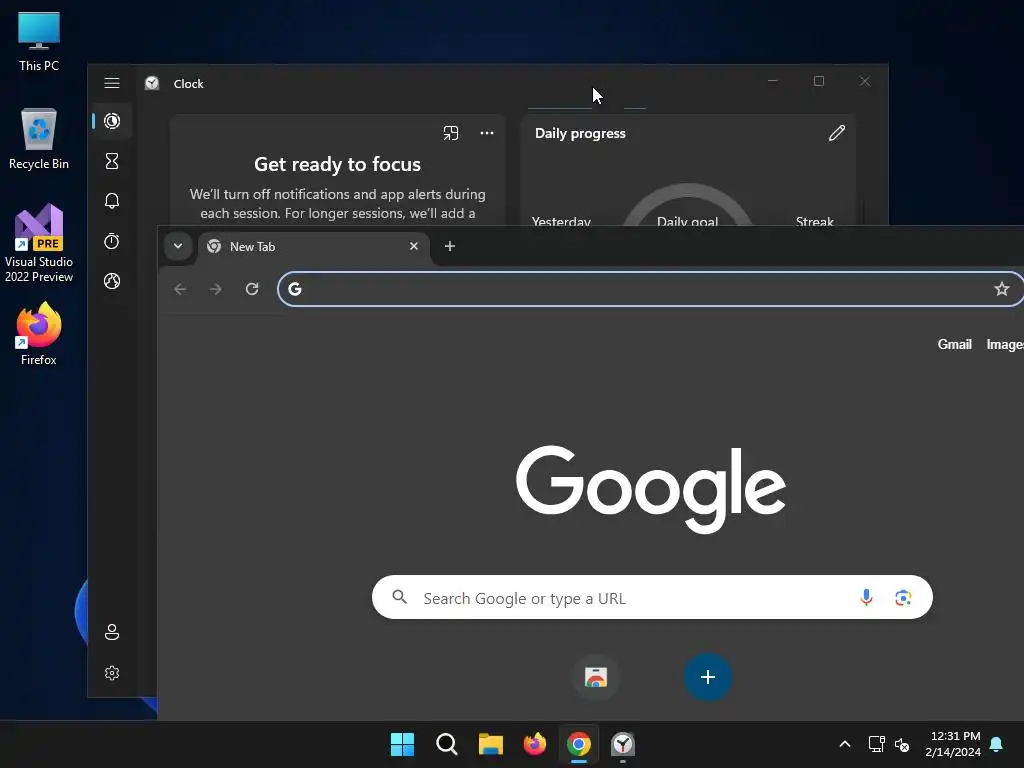Open the taskbar date and time

(x=953, y=744)
